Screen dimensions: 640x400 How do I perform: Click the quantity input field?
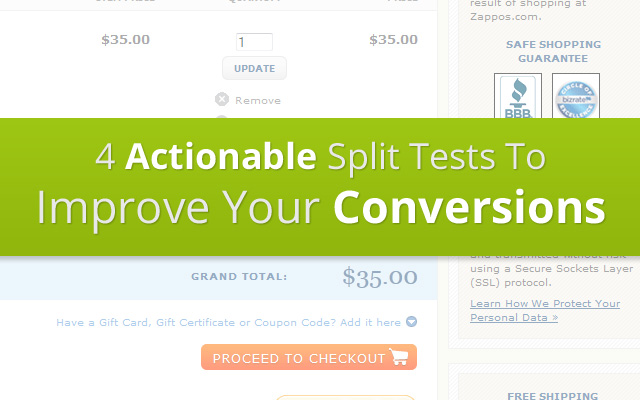click(253, 42)
